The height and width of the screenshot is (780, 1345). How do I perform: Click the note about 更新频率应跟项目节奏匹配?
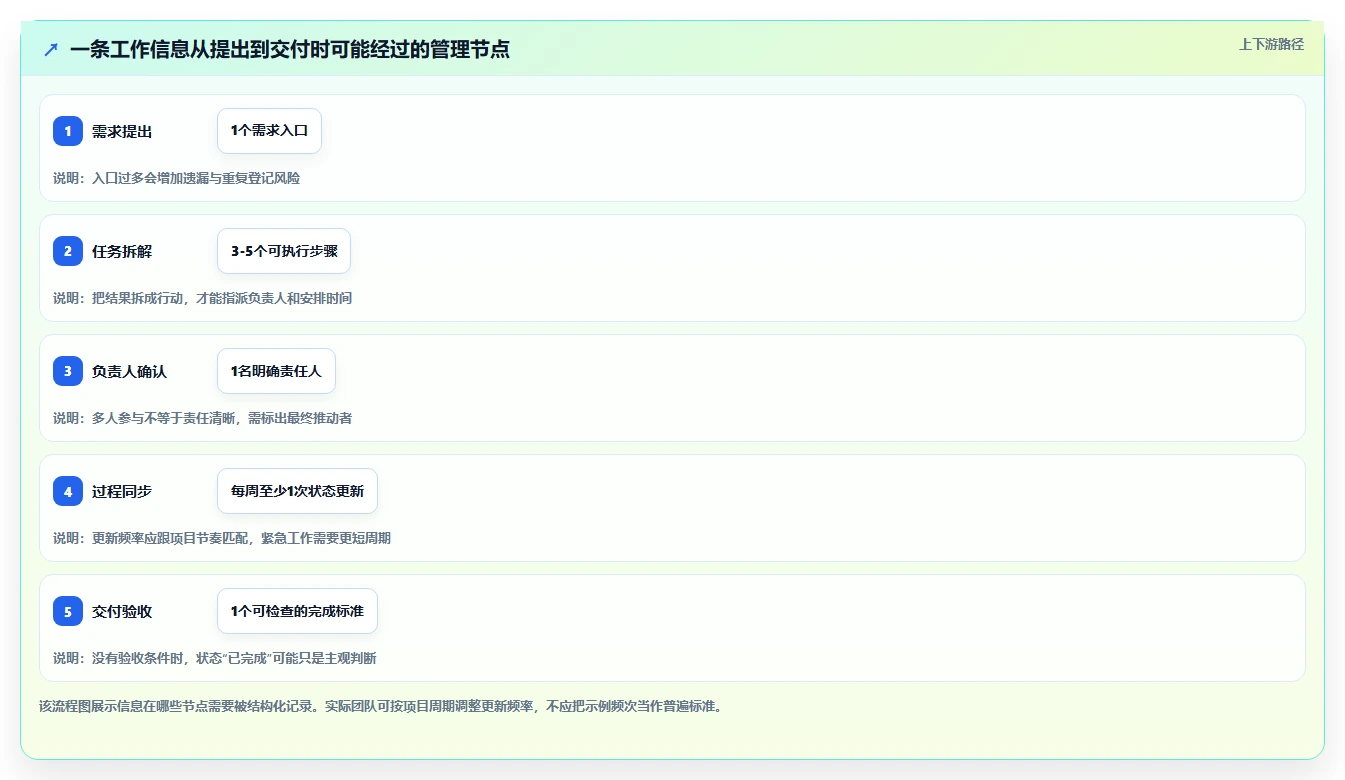point(222,538)
